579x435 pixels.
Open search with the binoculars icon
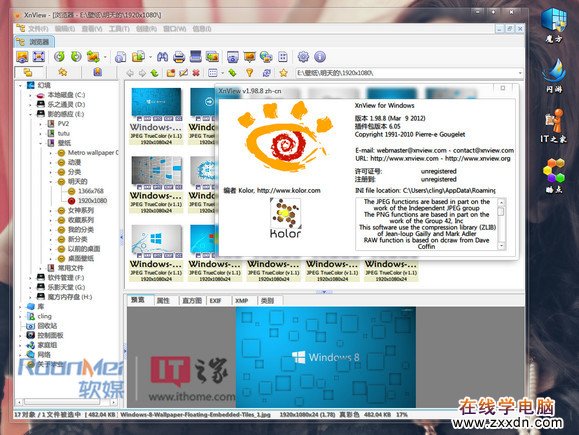pos(162,57)
